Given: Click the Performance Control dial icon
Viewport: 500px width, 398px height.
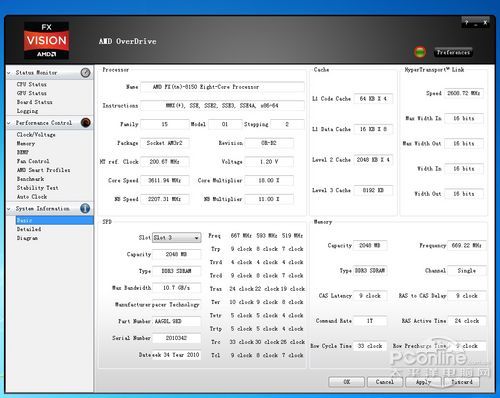Looking at the screenshot, I should click(x=85, y=123).
